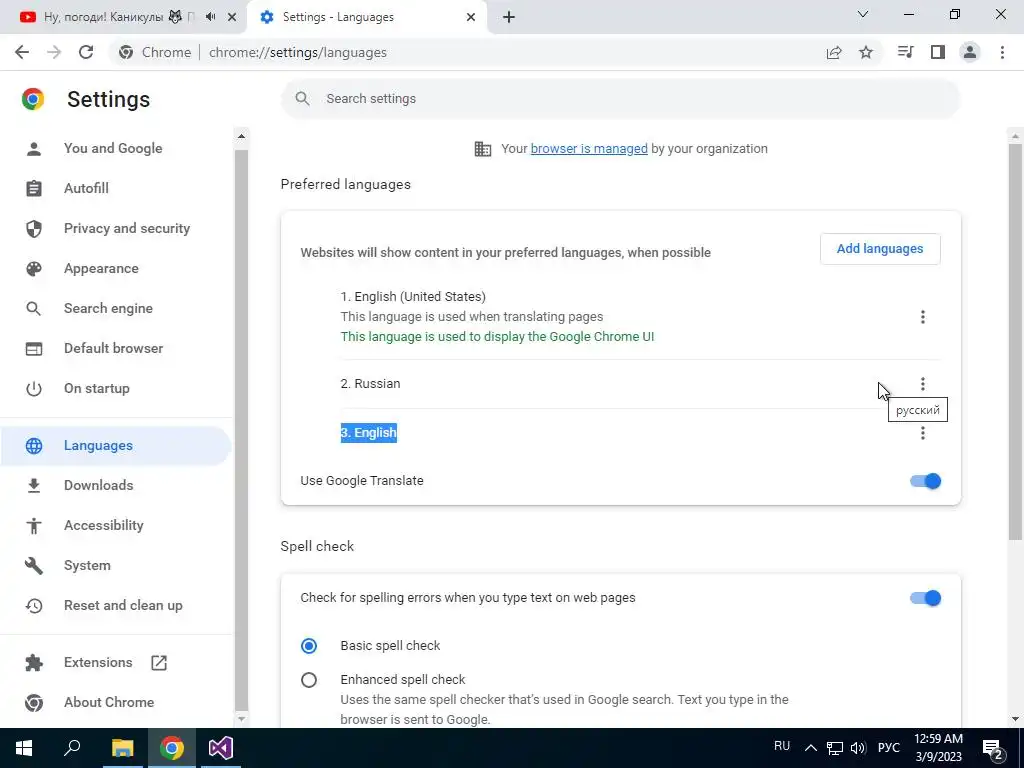Click the 'browser is managed' link

pyautogui.click(x=589, y=148)
